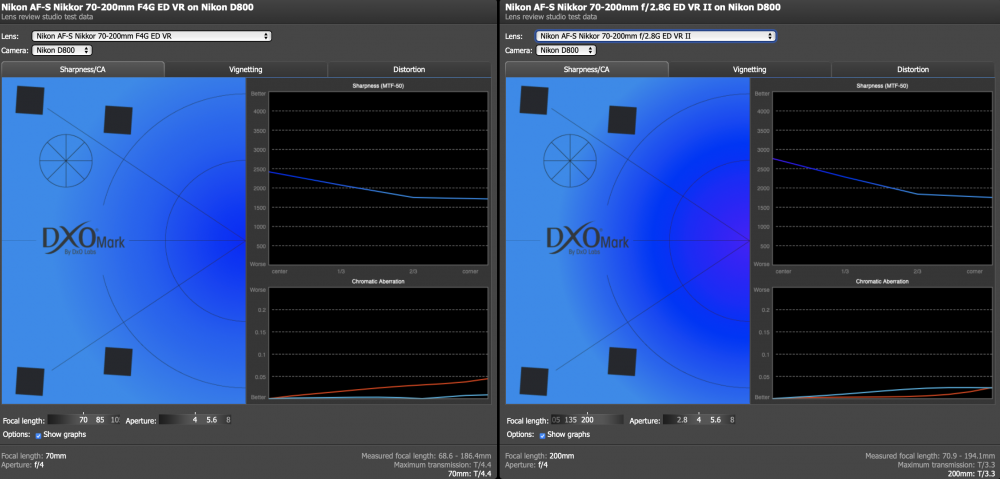Click 'Focal length: 70mm' summary text
The width and height of the screenshot is (1000, 479).
tap(34, 456)
